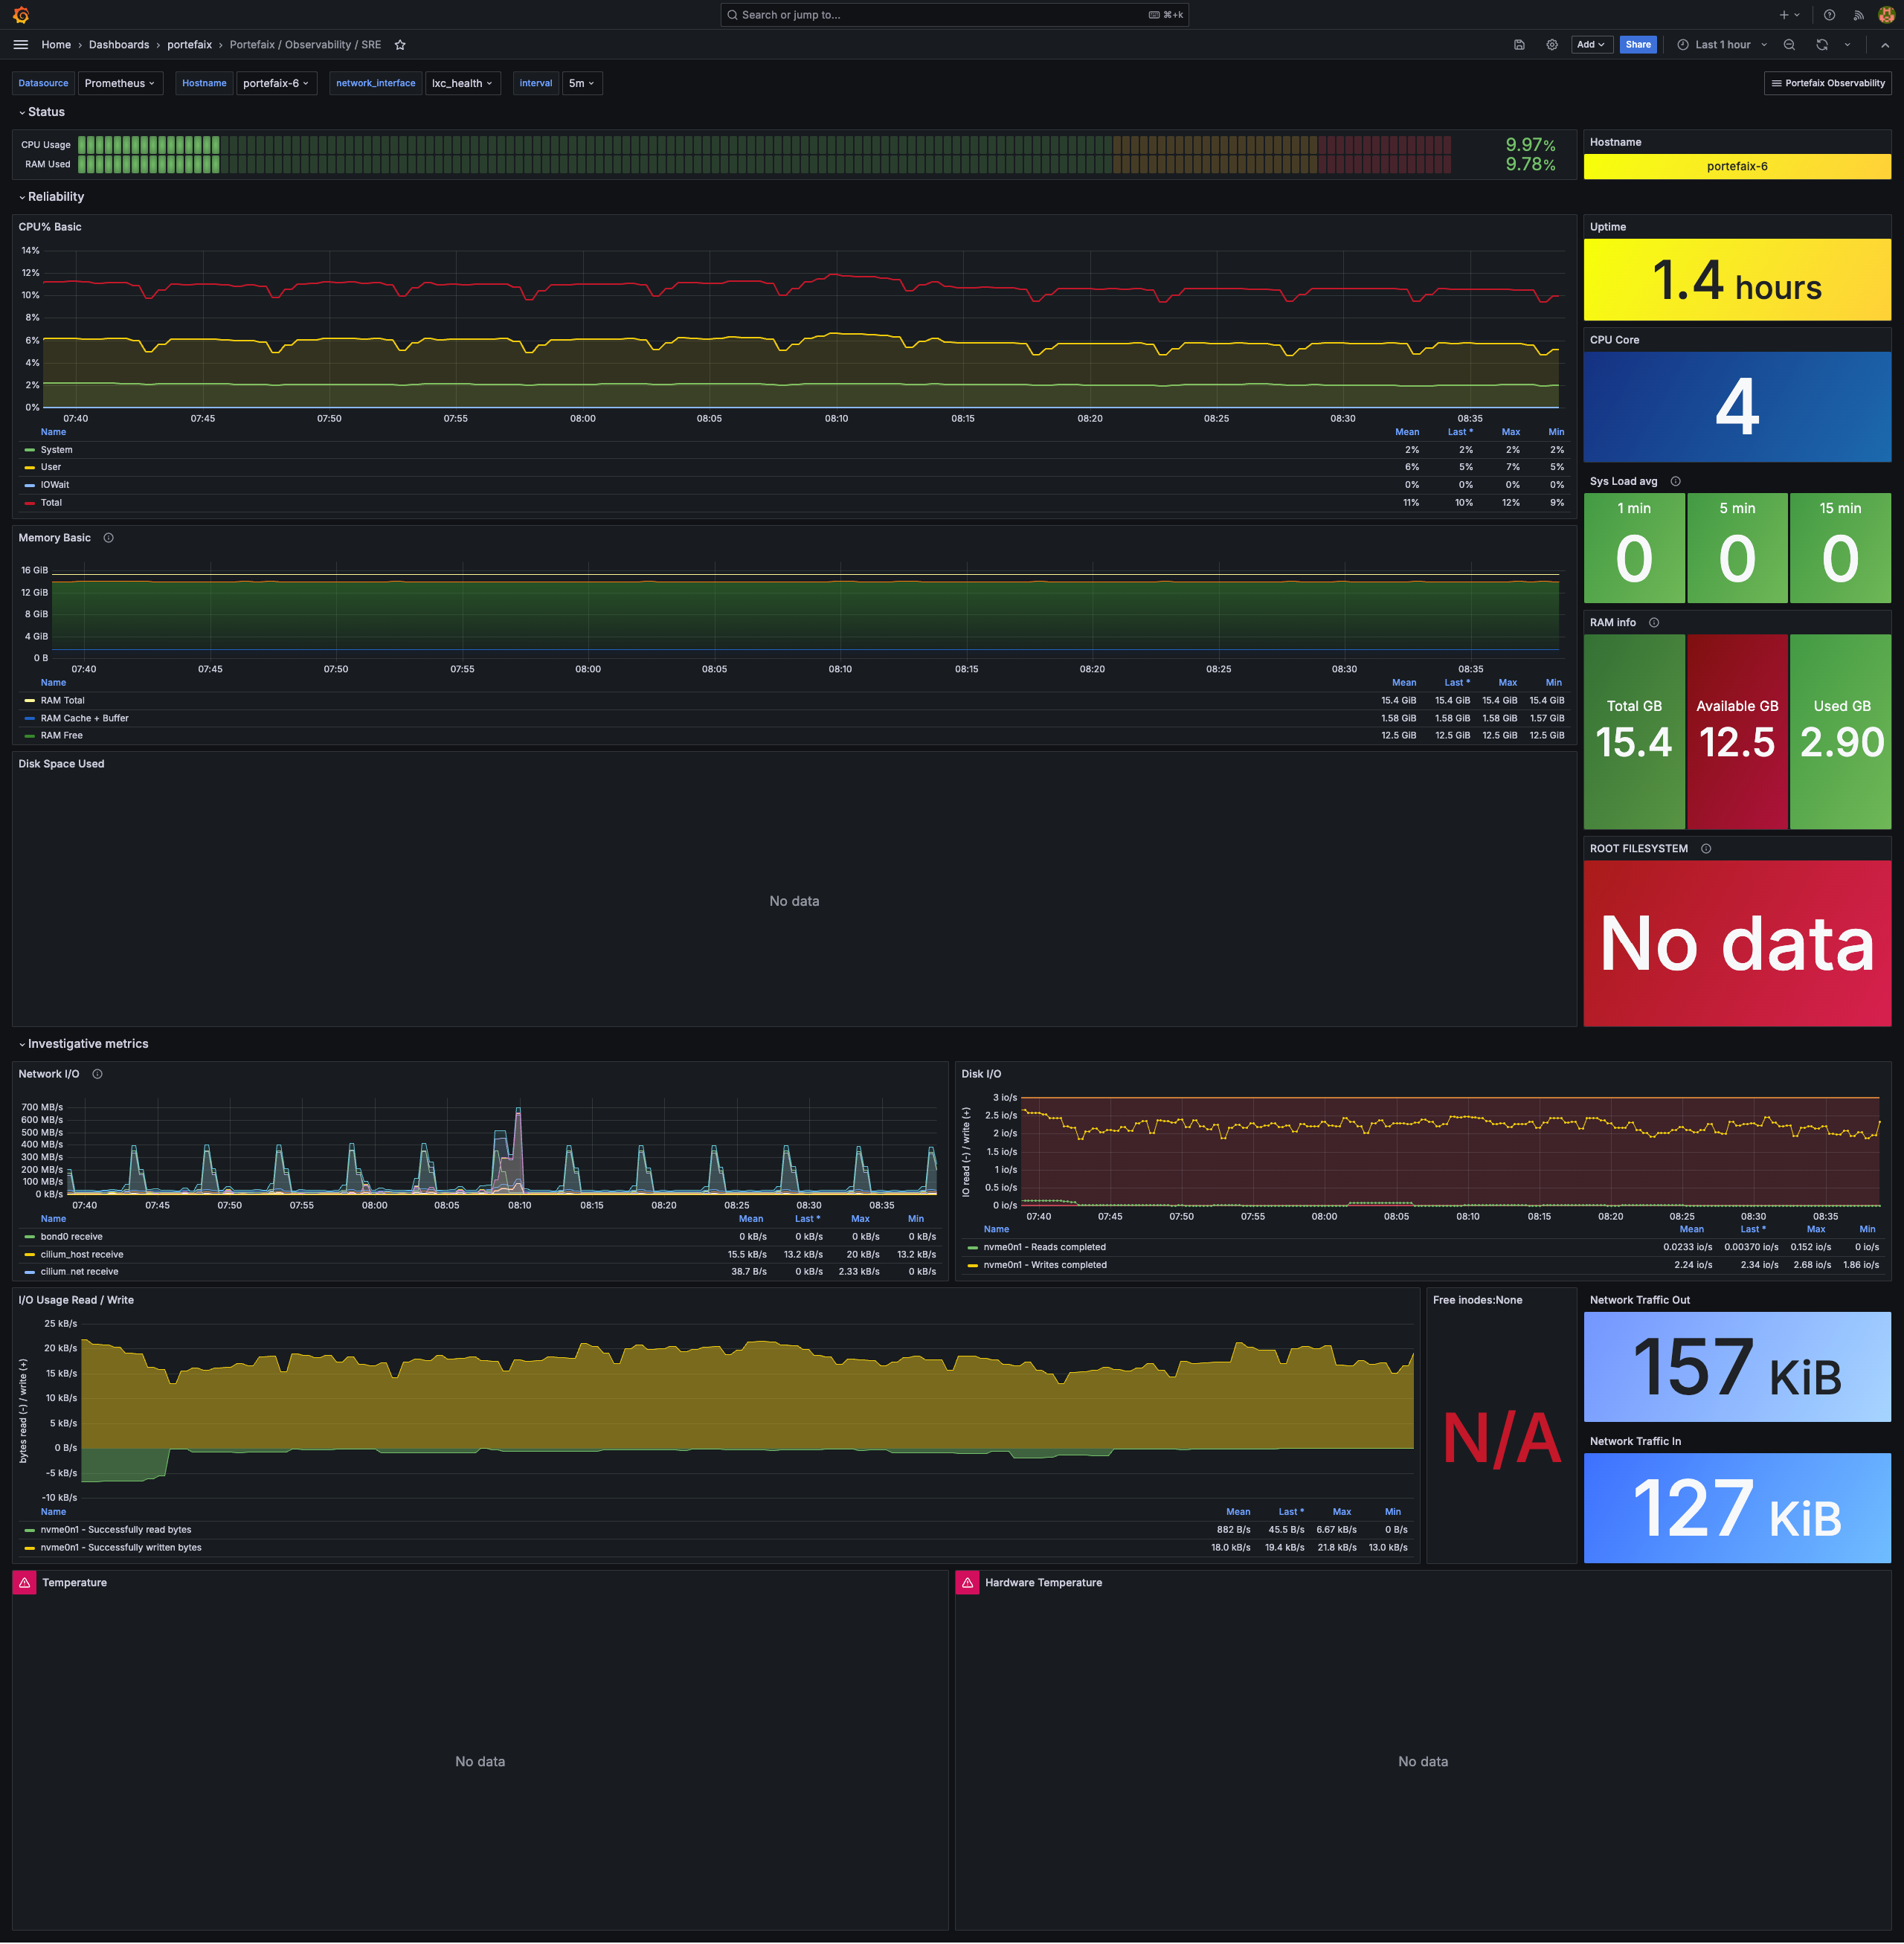This screenshot has height=1944, width=1904.
Task: Click the Search or jump to field
Action: (x=940, y=15)
